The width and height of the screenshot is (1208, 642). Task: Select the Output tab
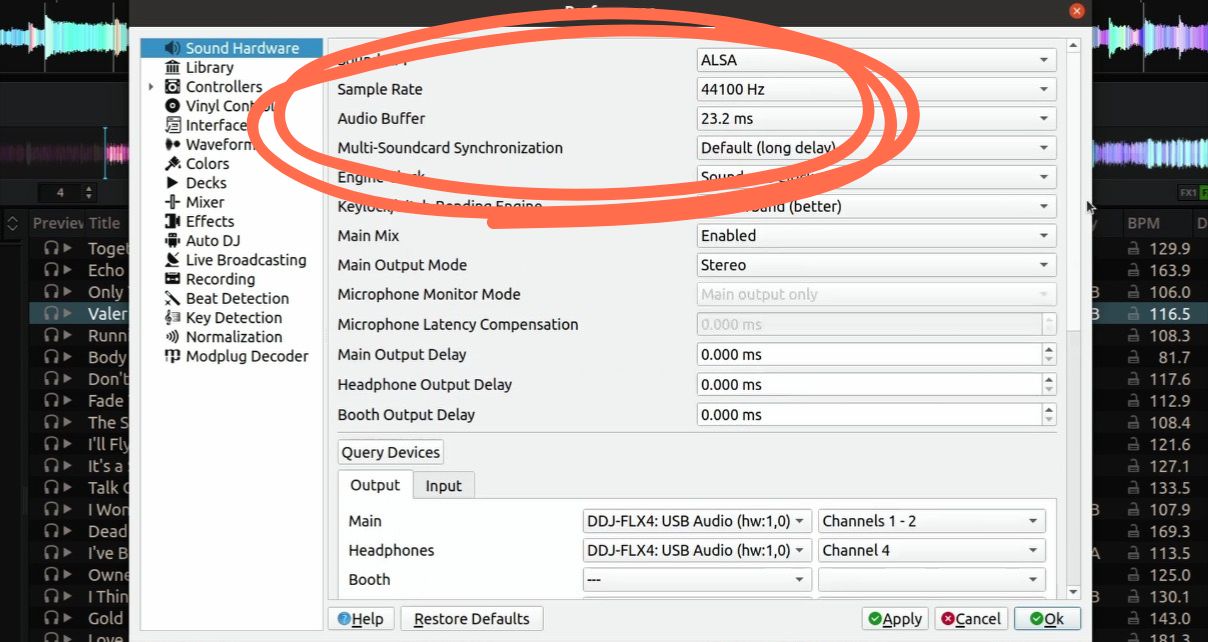[374, 485]
